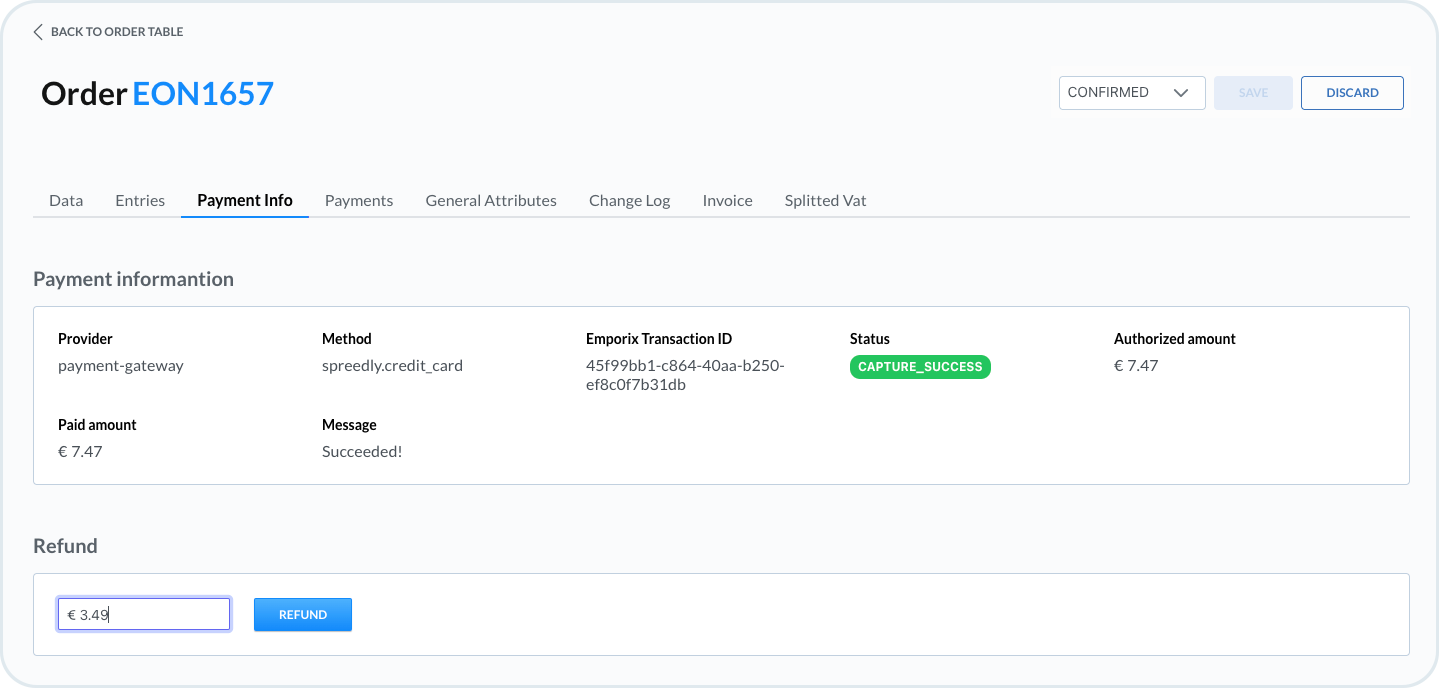Click the Emporix Transaction ID value
Image resolution: width=1439 pixels, height=688 pixels.
click(x=685, y=375)
